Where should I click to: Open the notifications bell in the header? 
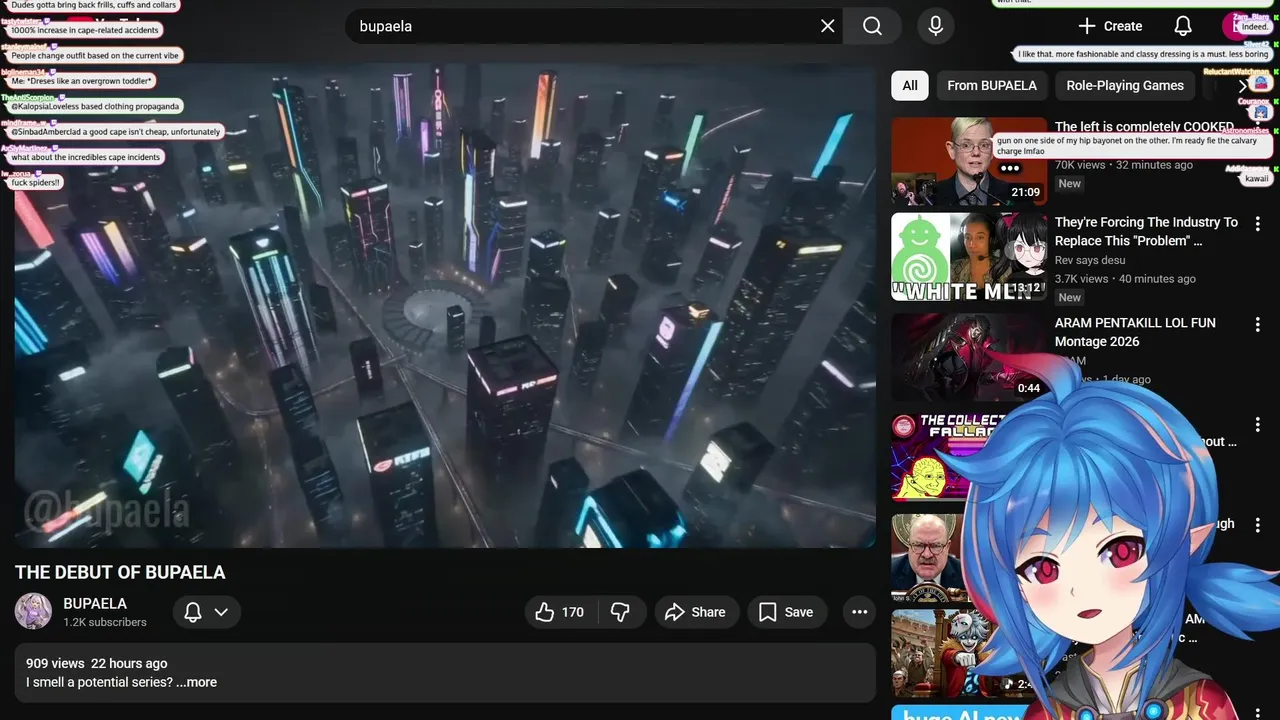[x=1183, y=26]
